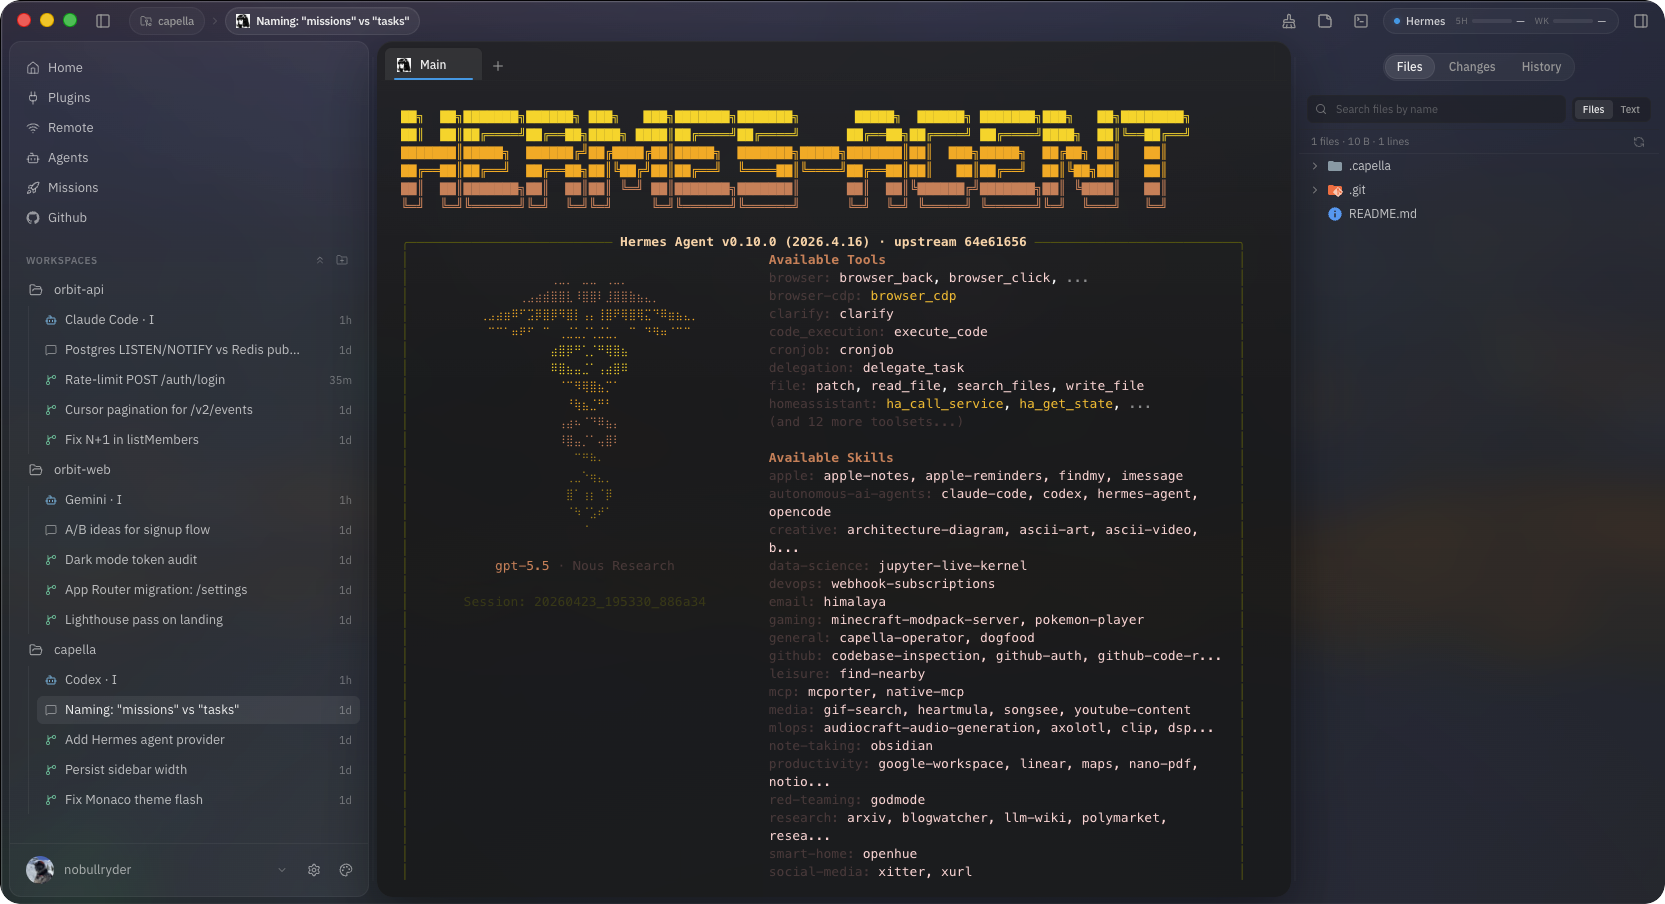
Task: Select the Main terminal tab
Action: (433, 65)
